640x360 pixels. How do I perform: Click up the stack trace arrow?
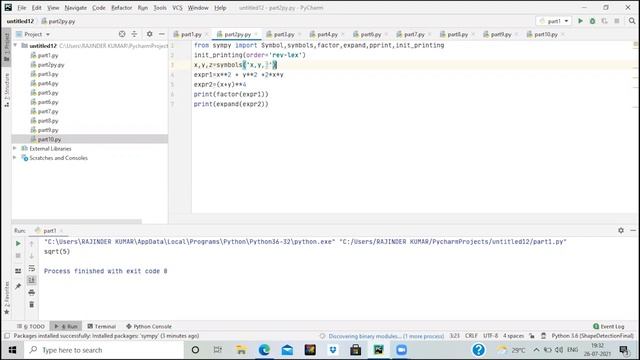[31, 243]
